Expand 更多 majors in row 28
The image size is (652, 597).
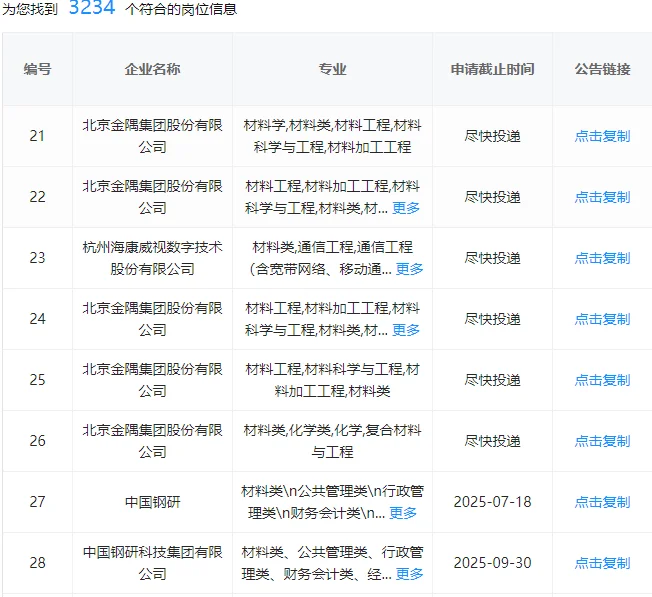click(409, 574)
